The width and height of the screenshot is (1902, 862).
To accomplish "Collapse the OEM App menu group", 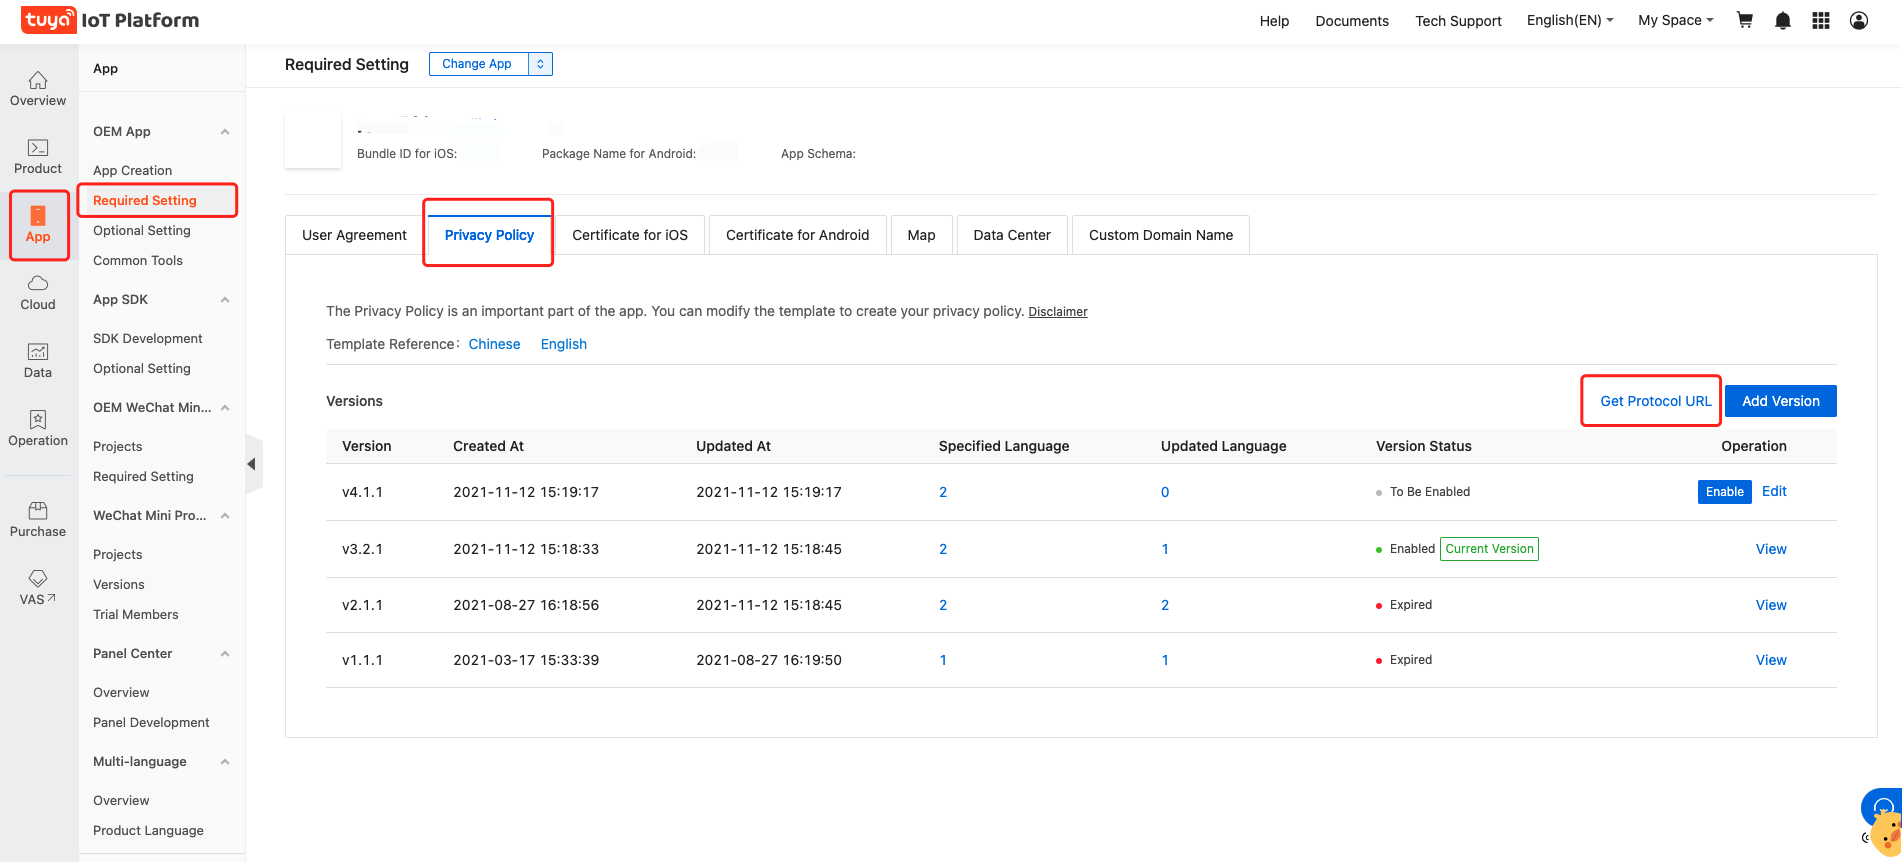I will pyautogui.click(x=225, y=132).
